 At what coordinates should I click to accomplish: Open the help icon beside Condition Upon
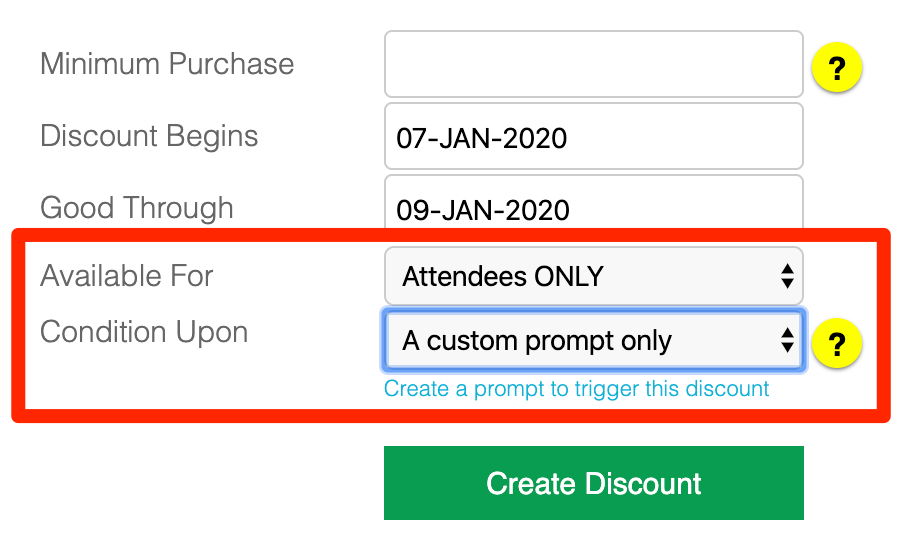coord(837,343)
